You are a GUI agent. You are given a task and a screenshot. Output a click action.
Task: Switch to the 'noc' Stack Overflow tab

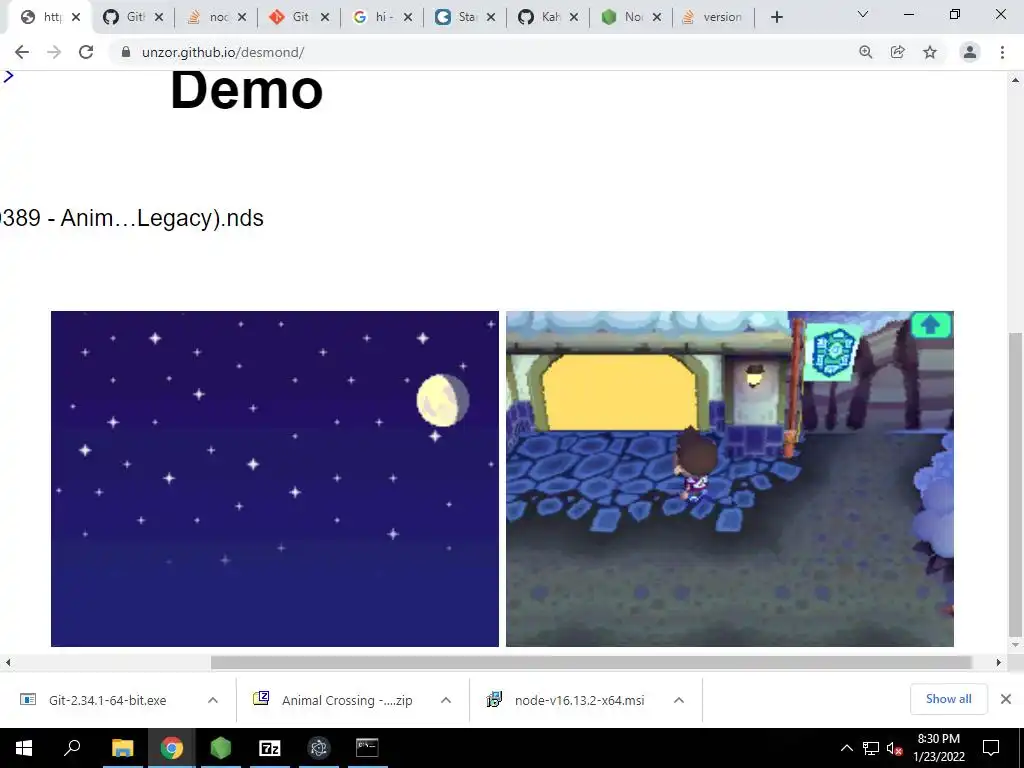pyautogui.click(x=208, y=17)
